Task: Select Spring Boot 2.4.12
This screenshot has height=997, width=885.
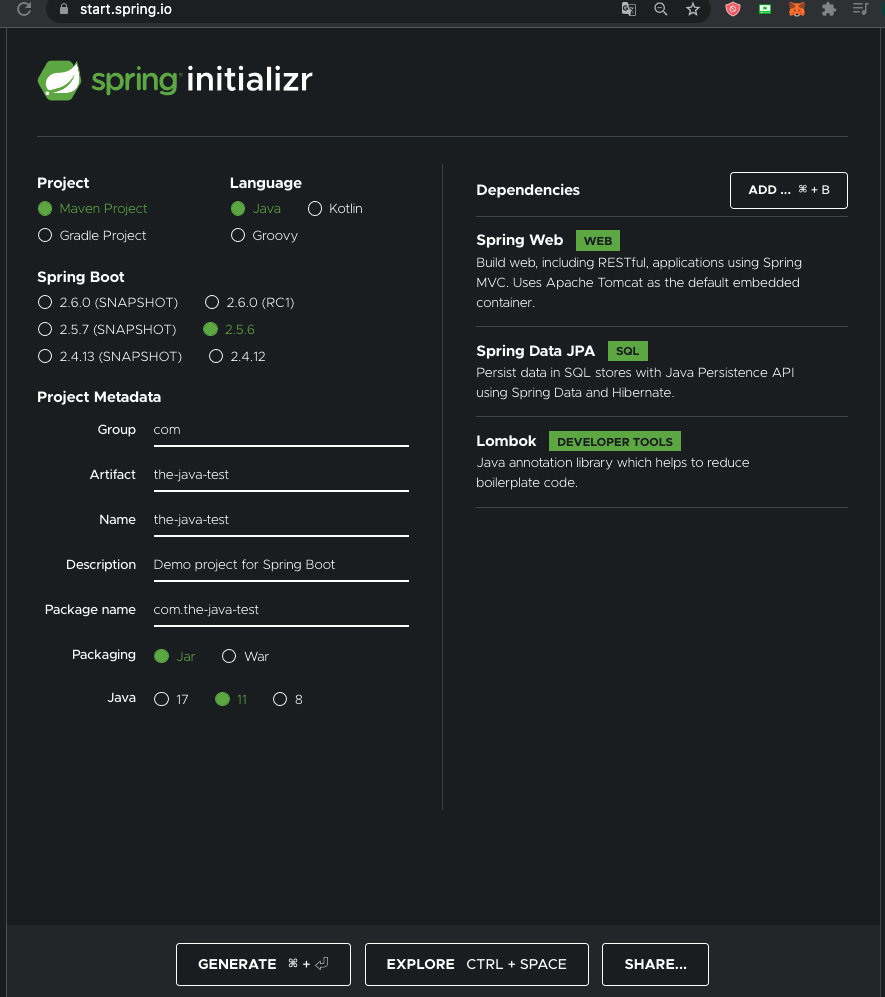Action: [237, 356]
